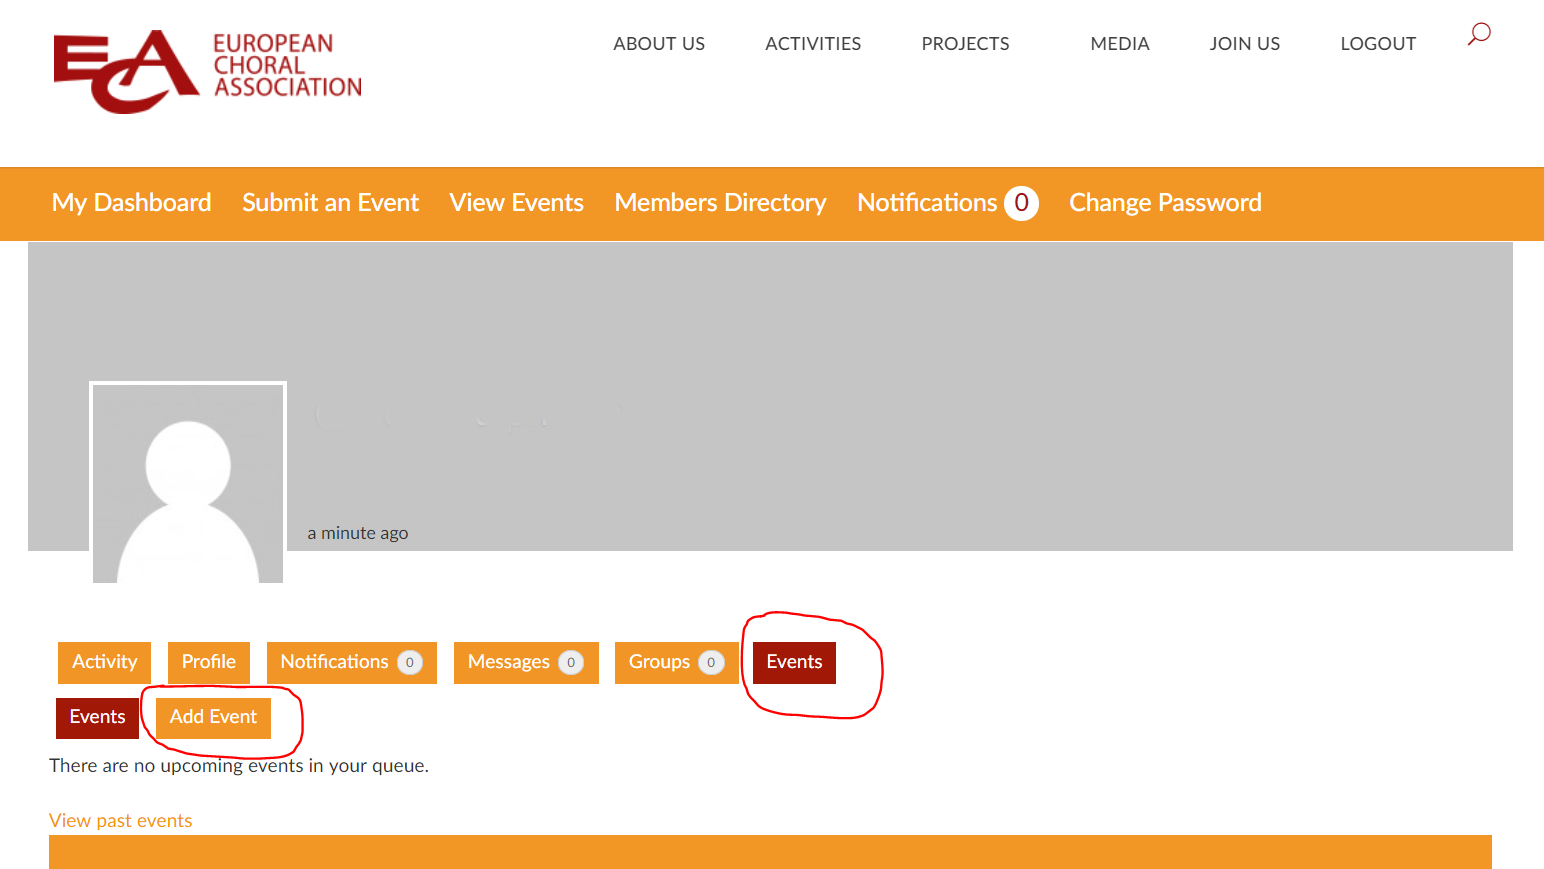1544x869 pixels.
Task: Switch to the Profile tab
Action: tap(208, 662)
